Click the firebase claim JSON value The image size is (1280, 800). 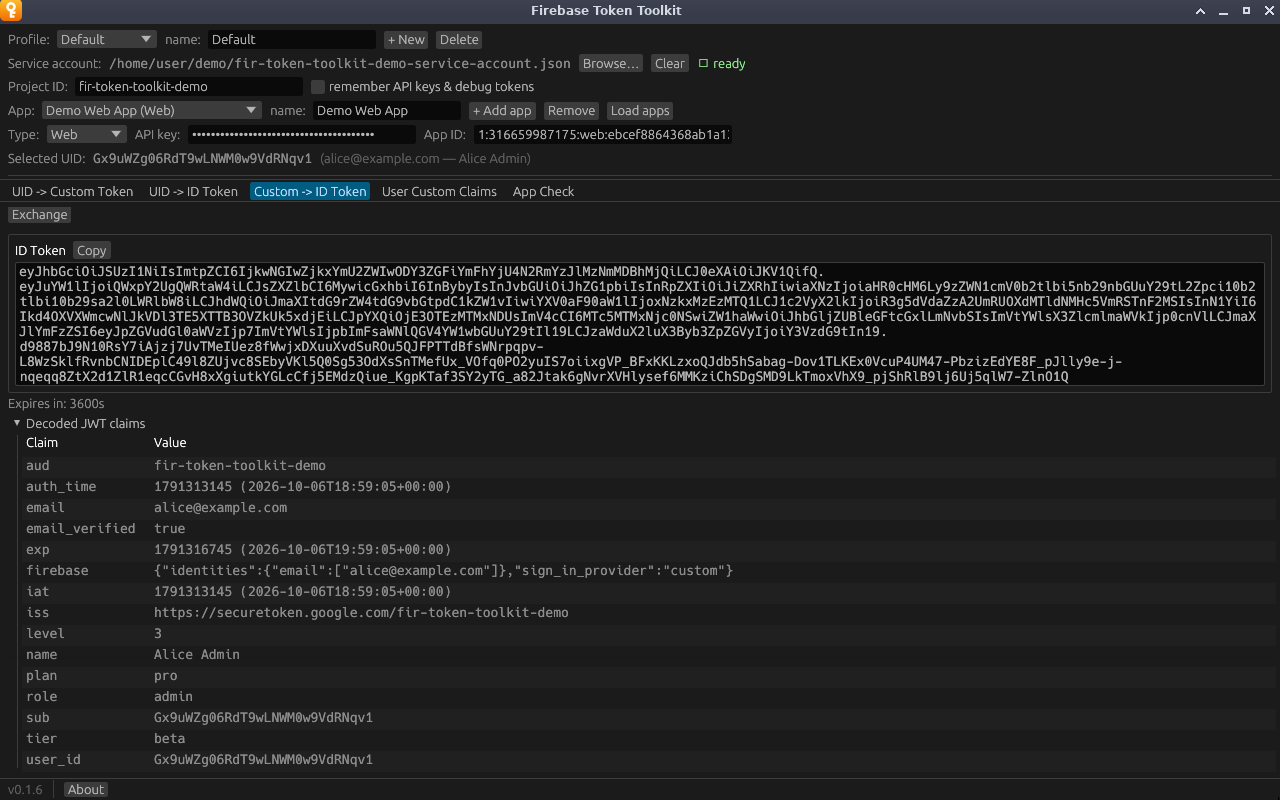click(444, 570)
